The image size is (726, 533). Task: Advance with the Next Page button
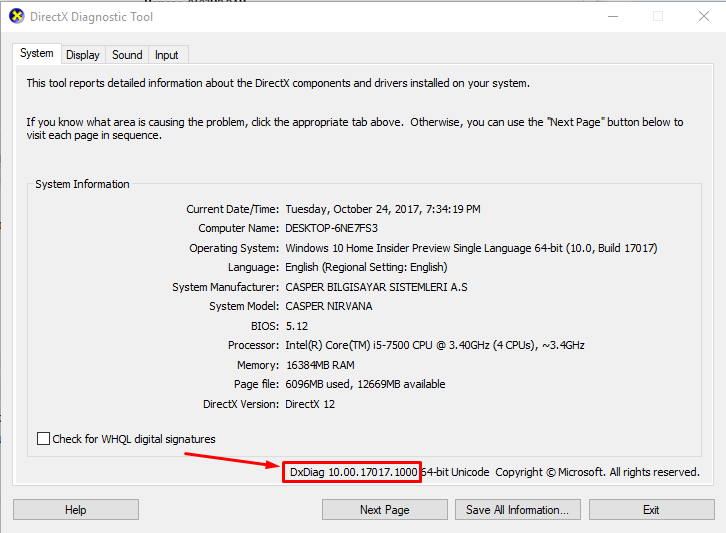pyautogui.click(x=385, y=509)
